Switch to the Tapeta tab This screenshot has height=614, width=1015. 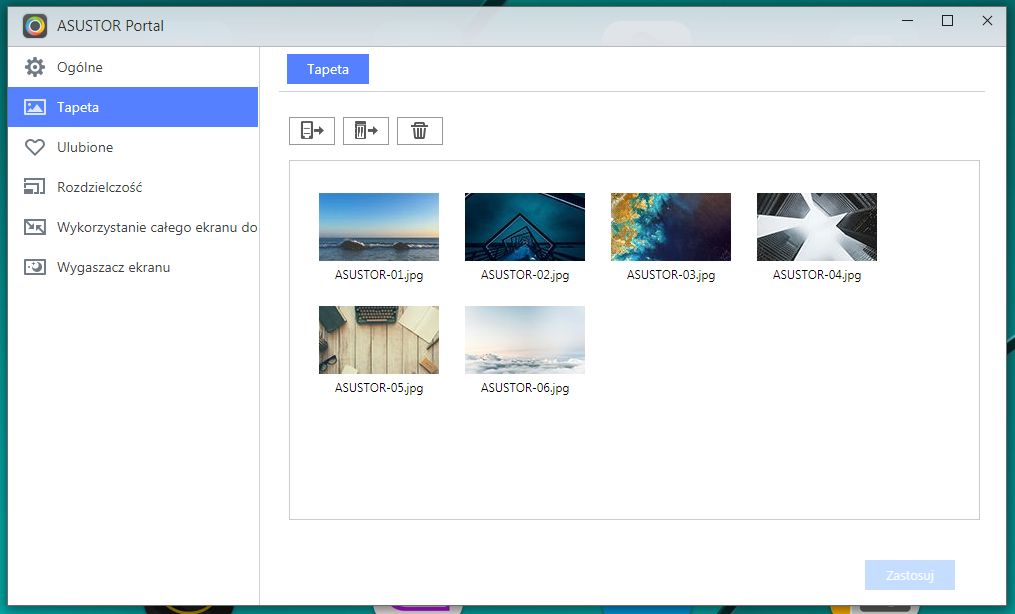click(x=328, y=69)
